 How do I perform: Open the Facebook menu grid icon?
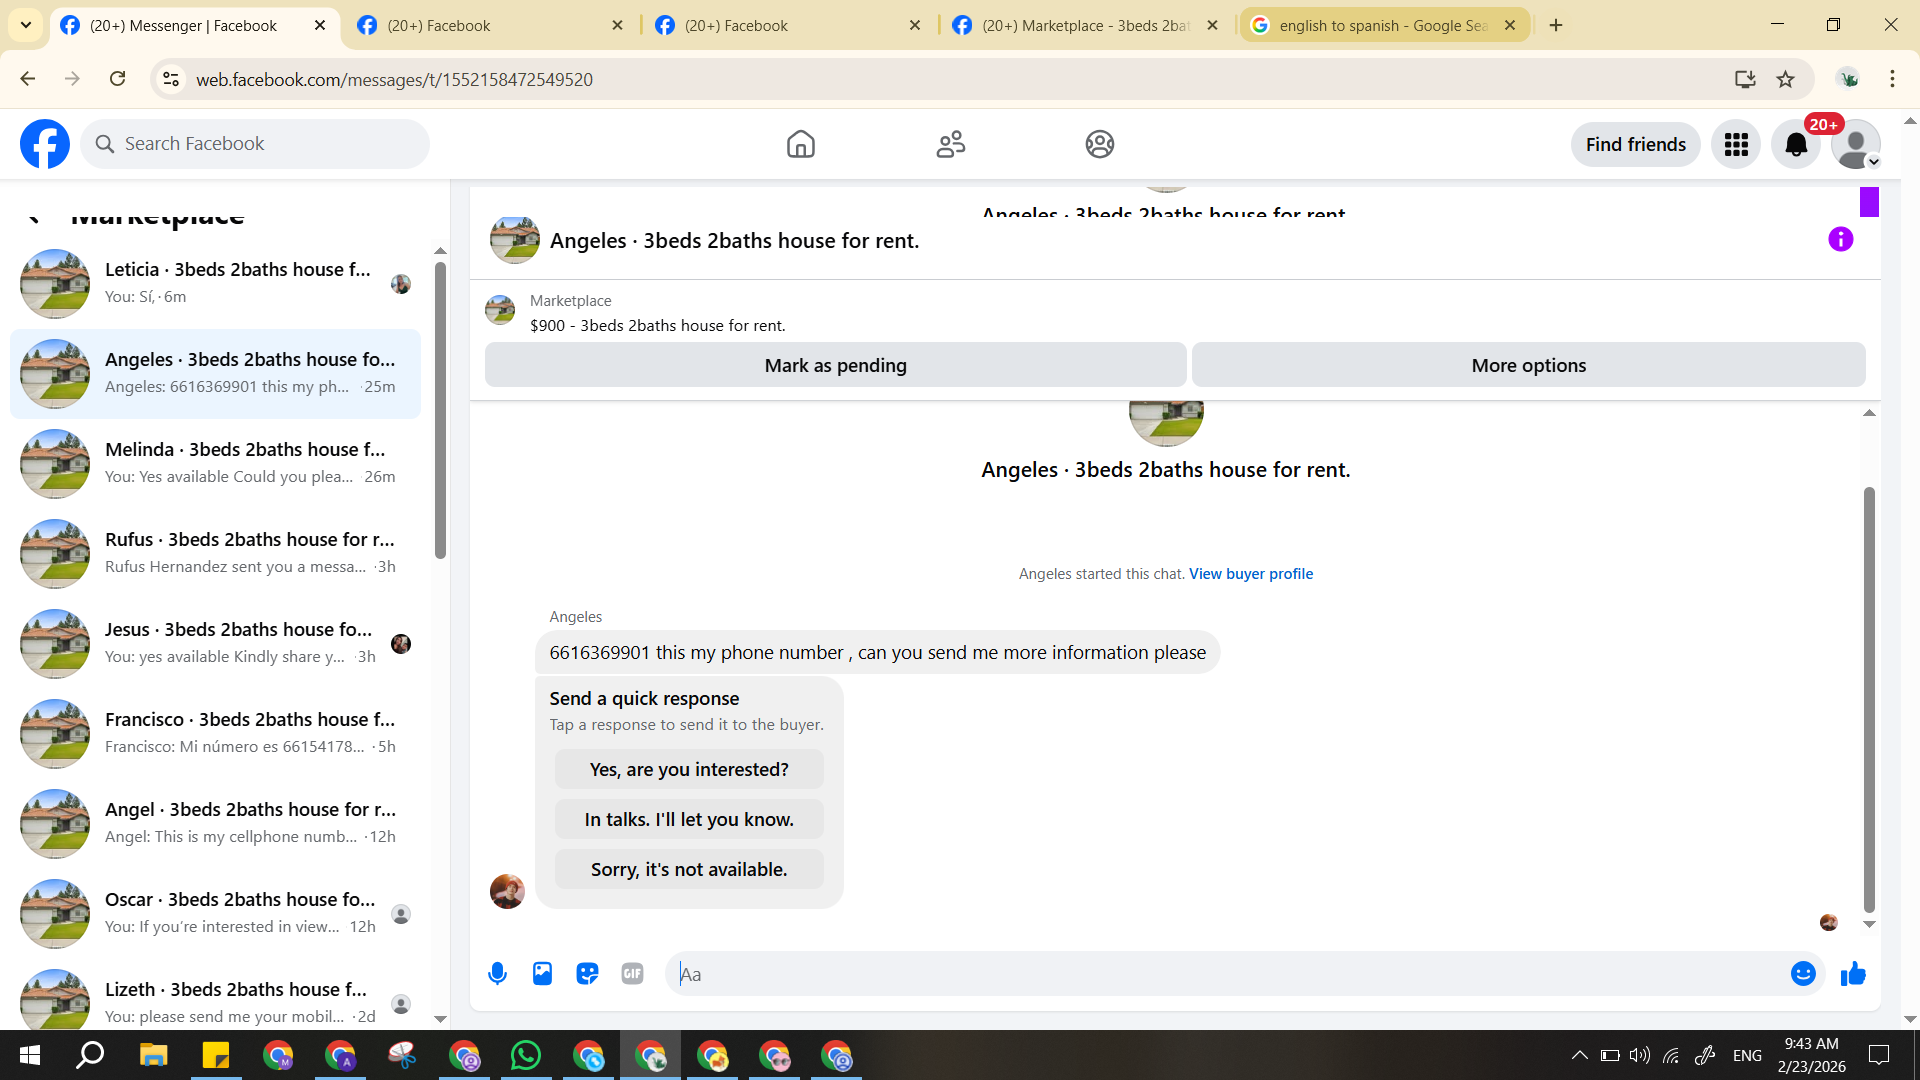[1736, 145]
